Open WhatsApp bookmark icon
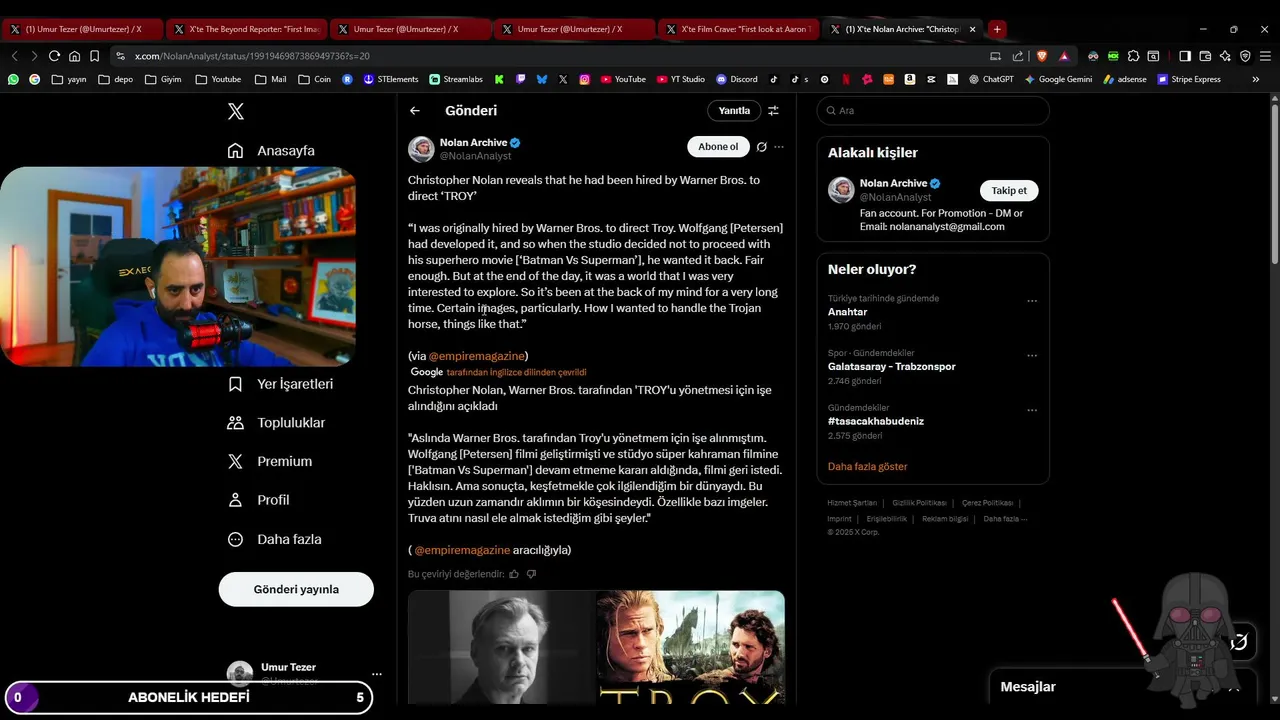This screenshot has width=1280, height=720. [13, 79]
